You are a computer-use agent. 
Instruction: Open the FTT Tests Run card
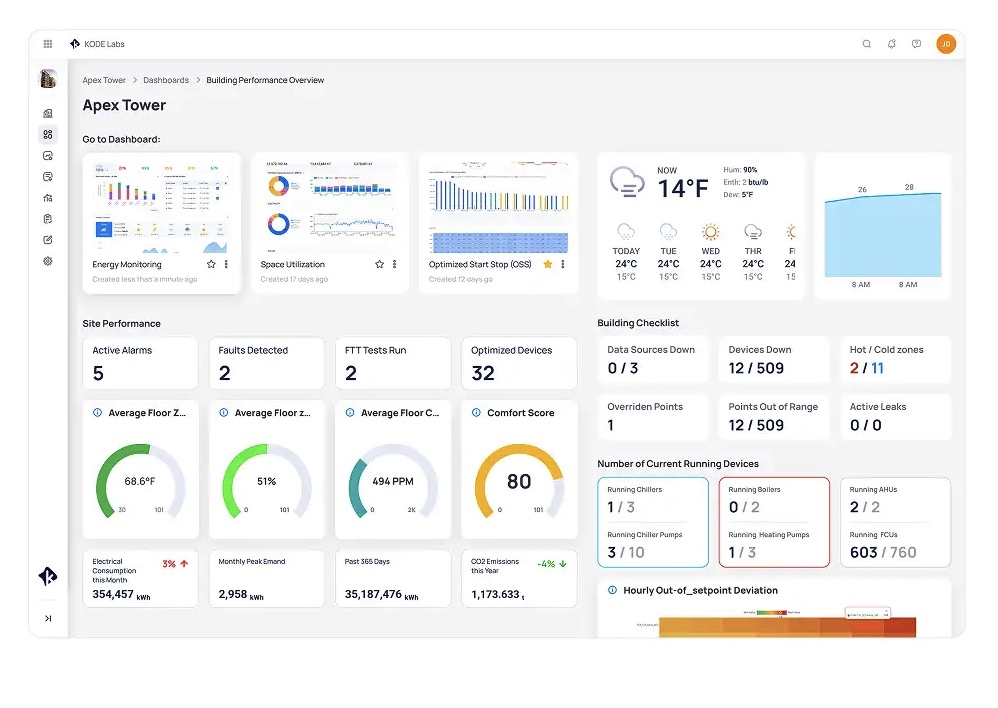pos(393,363)
